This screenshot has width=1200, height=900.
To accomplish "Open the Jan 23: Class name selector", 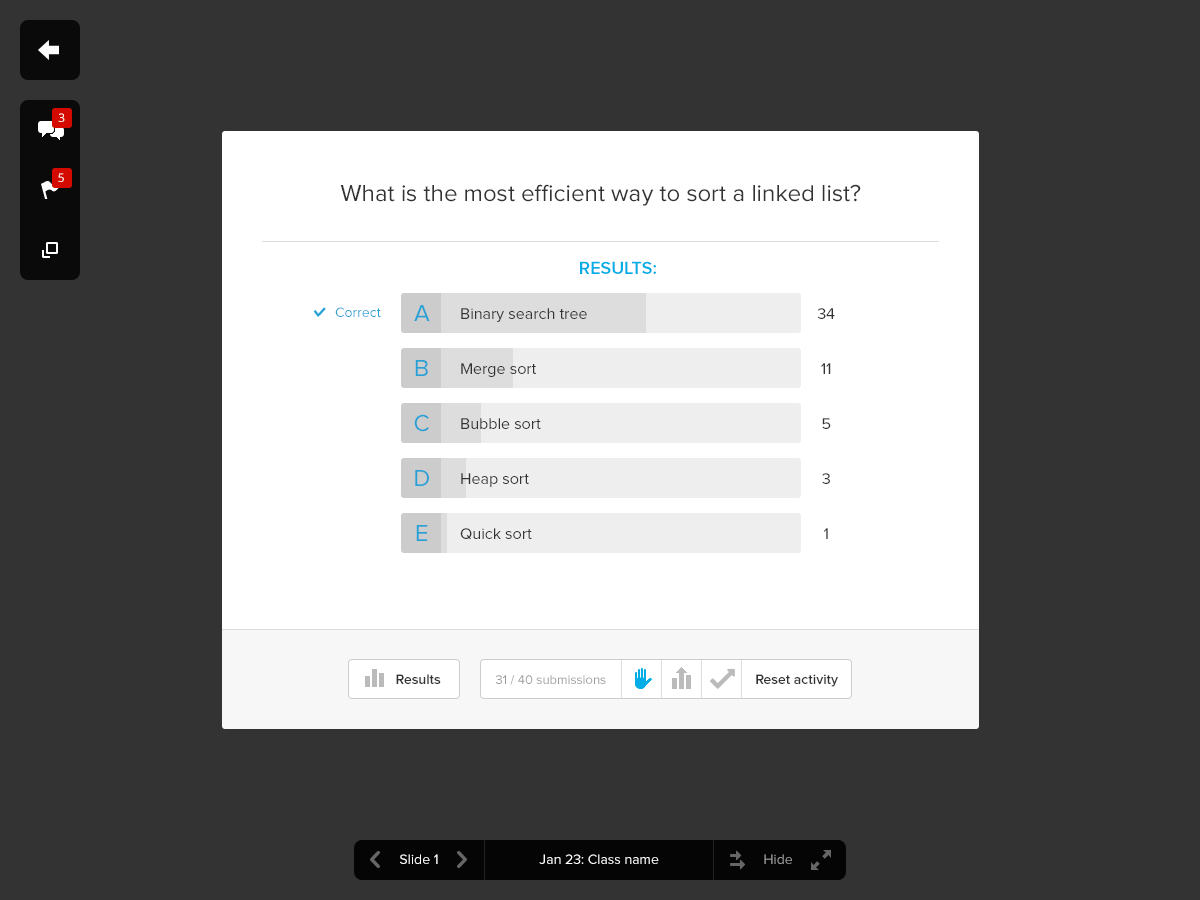I will (599, 859).
